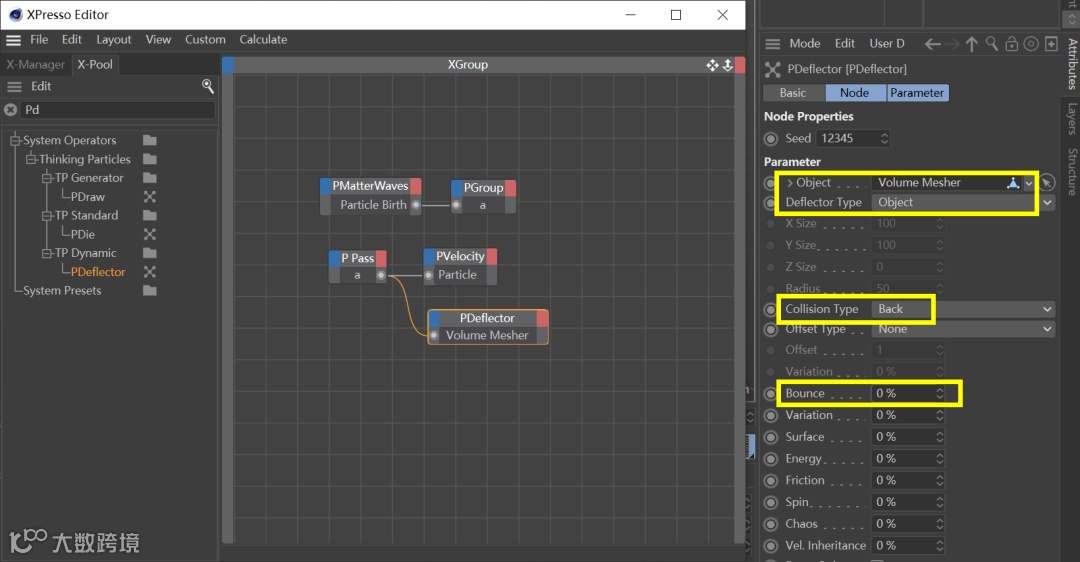1080x562 pixels.
Task: Toggle the Seed parameter port circle
Action: [x=771, y=138]
